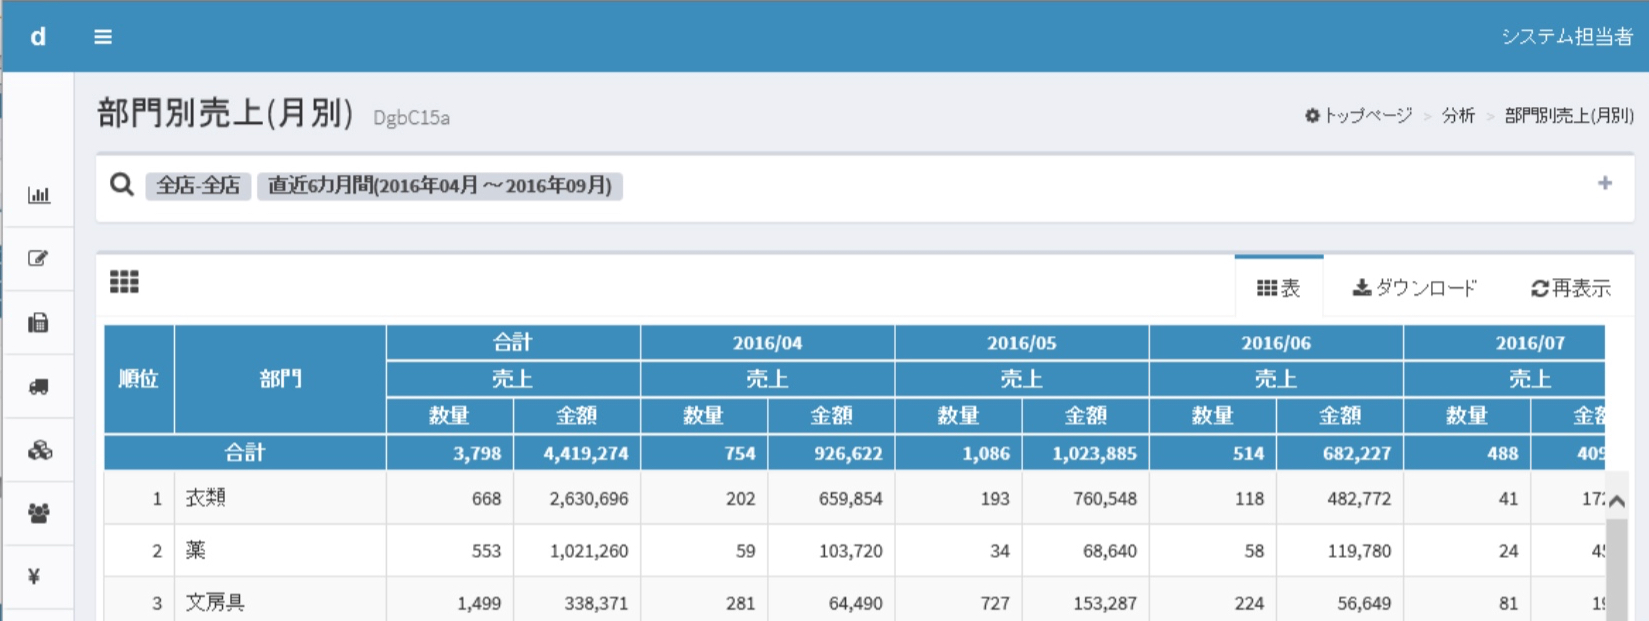Open the users group sidebar icon
Screen dimensions: 1649x621
39,513
